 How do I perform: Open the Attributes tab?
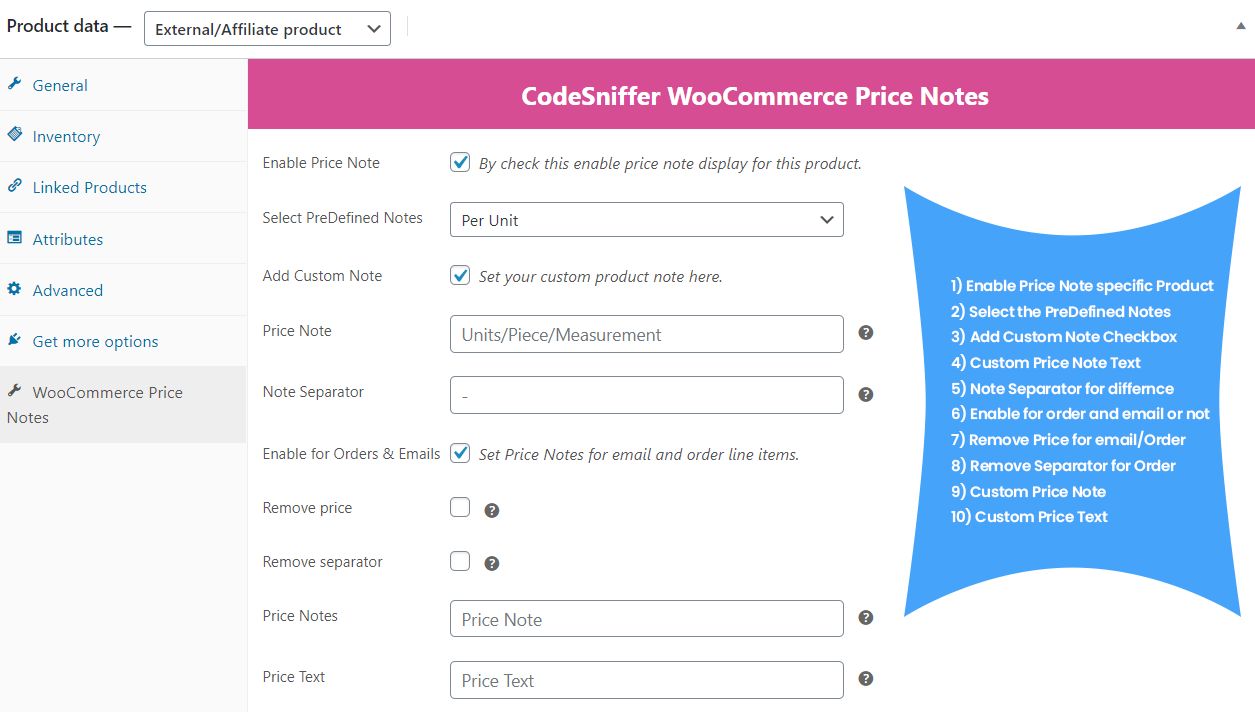coord(68,240)
